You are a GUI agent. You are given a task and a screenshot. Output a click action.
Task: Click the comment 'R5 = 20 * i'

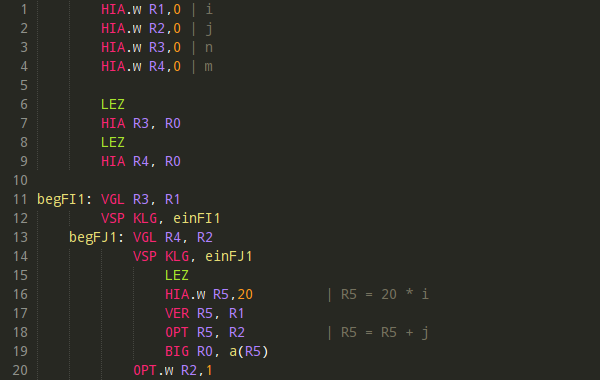385,294
